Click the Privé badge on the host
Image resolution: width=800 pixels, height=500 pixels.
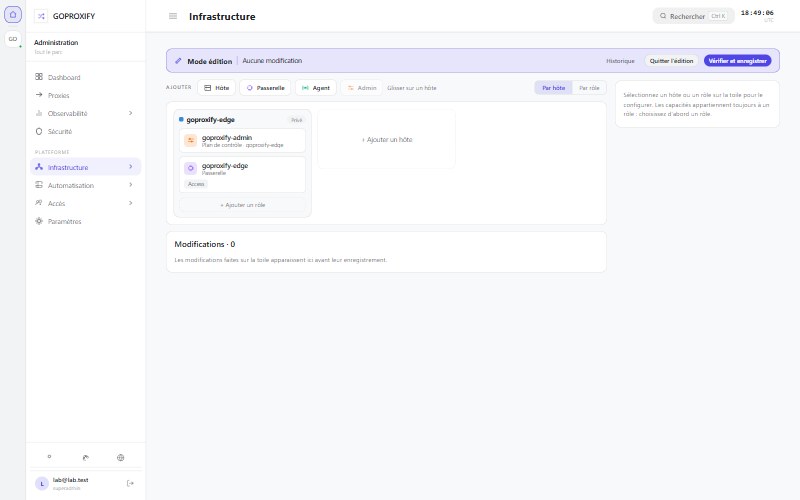(x=296, y=120)
